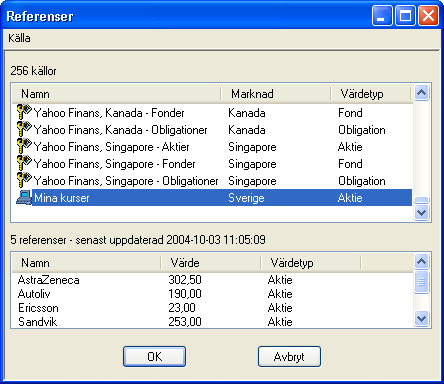Select the Mina kurser source row
This screenshot has height=384, width=444.
(x=212, y=198)
